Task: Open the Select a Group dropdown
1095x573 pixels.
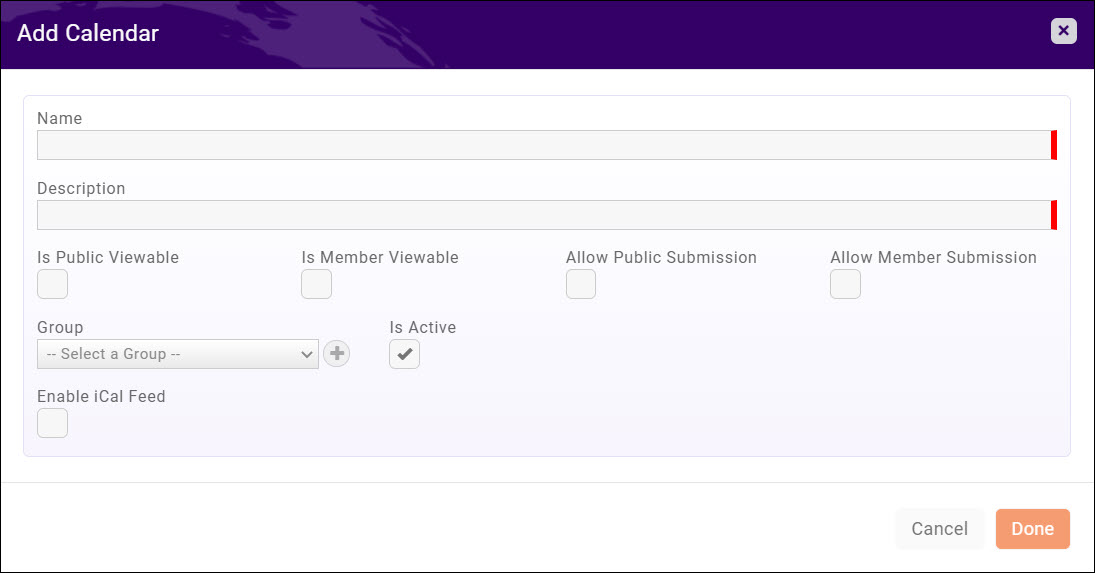Action: (178, 354)
